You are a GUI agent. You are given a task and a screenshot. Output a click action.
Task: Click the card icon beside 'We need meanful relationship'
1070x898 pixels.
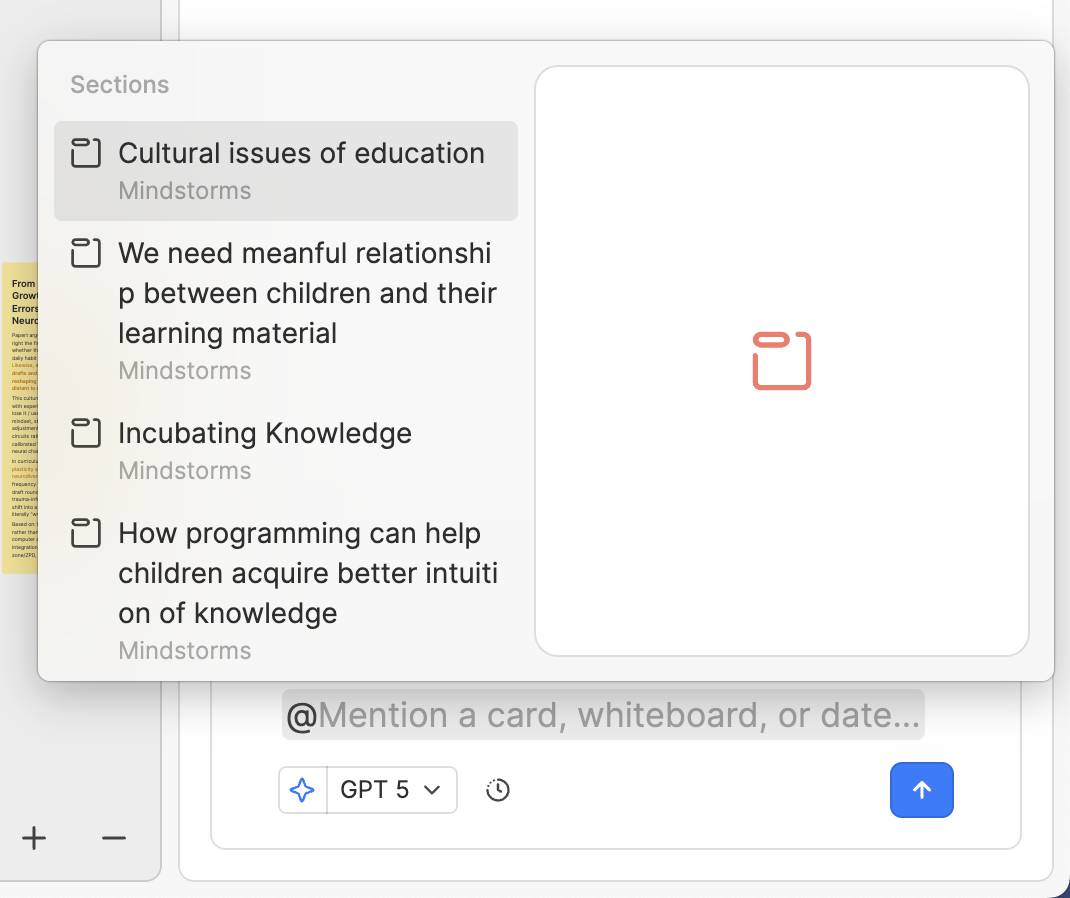click(x=86, y=253)
